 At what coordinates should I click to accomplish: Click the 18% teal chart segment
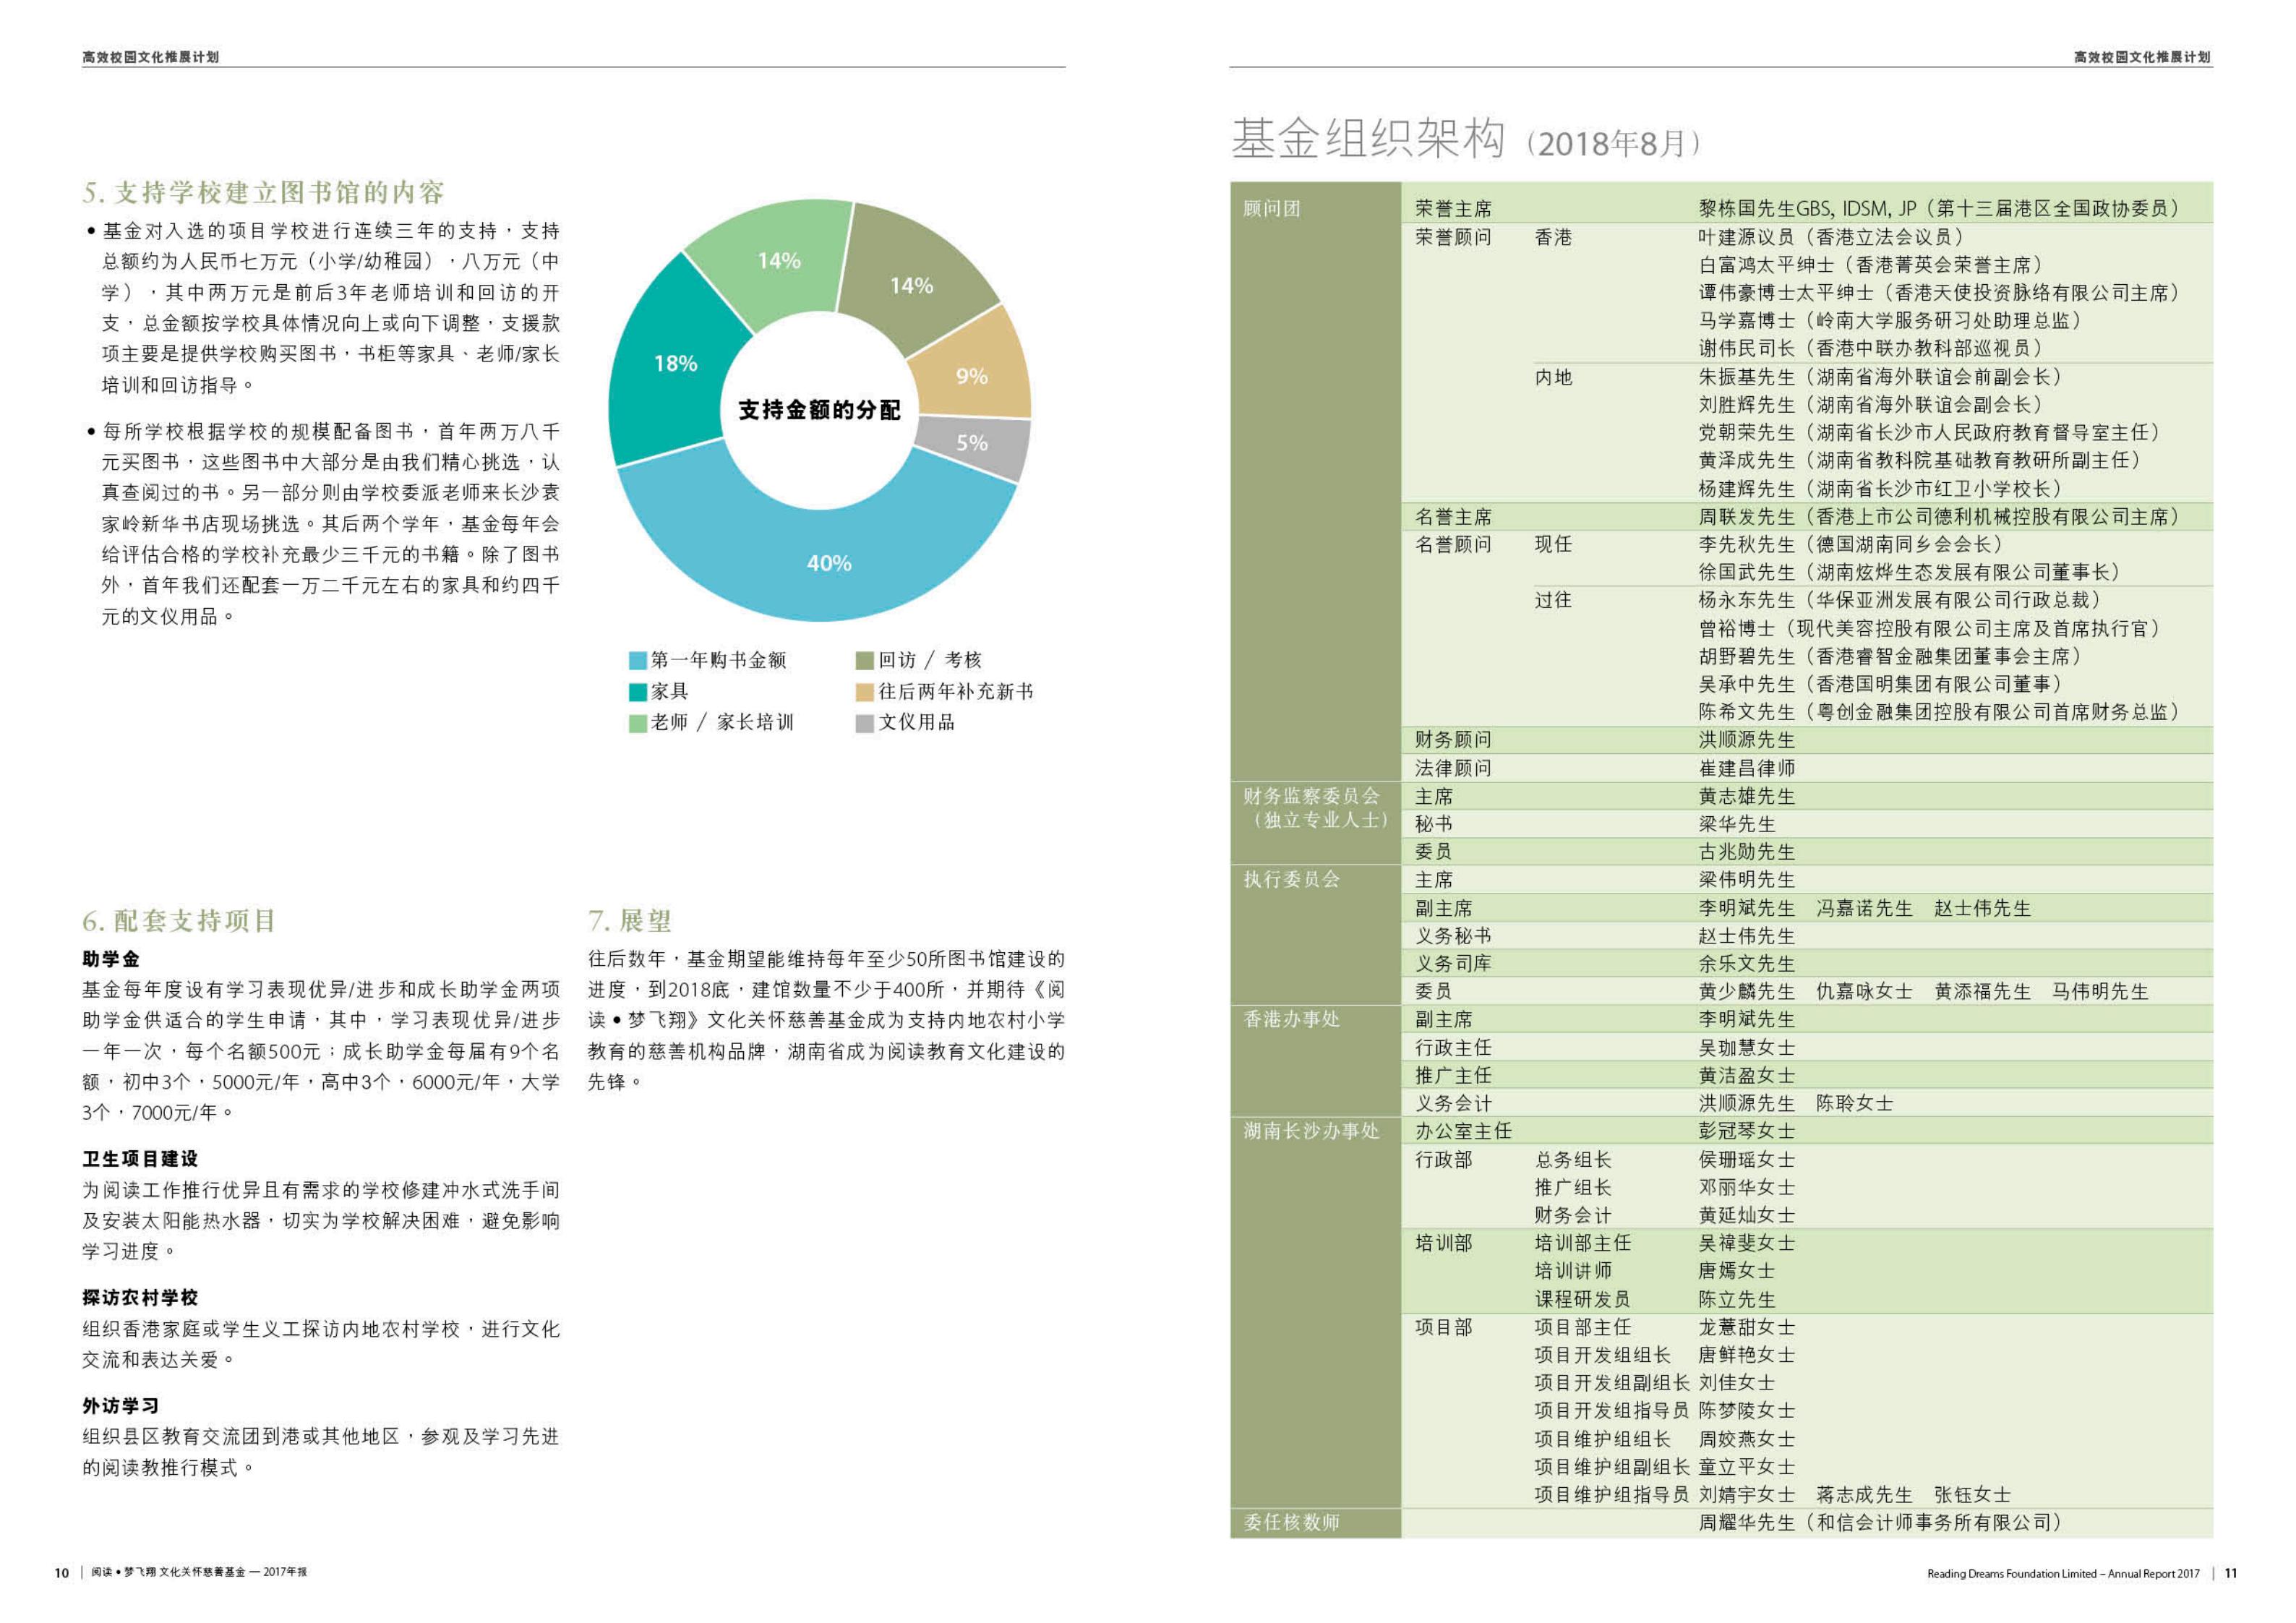coord(676,363)
